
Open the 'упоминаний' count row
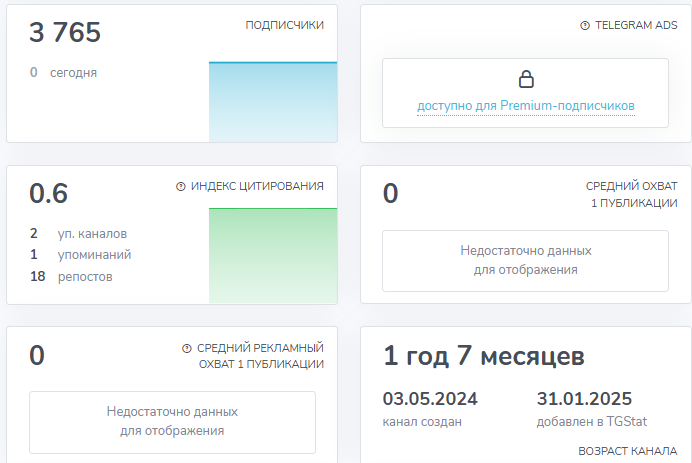pos(93,255)
